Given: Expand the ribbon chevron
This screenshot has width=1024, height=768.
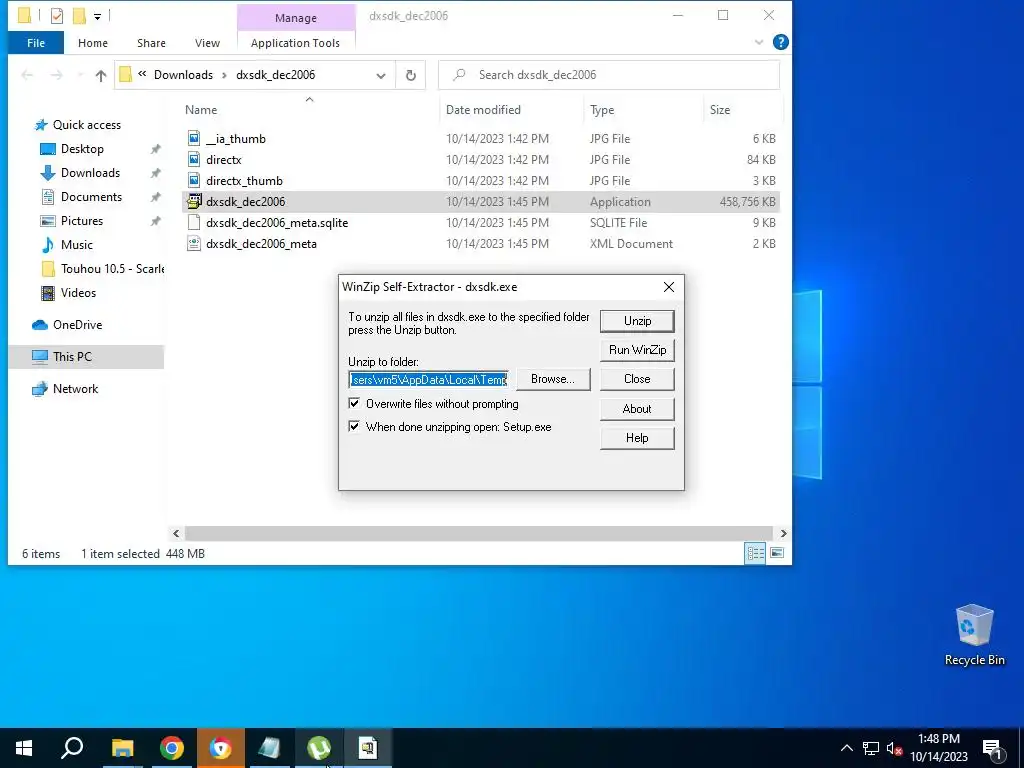Looking at the screenshot, I should coord(758,42).
